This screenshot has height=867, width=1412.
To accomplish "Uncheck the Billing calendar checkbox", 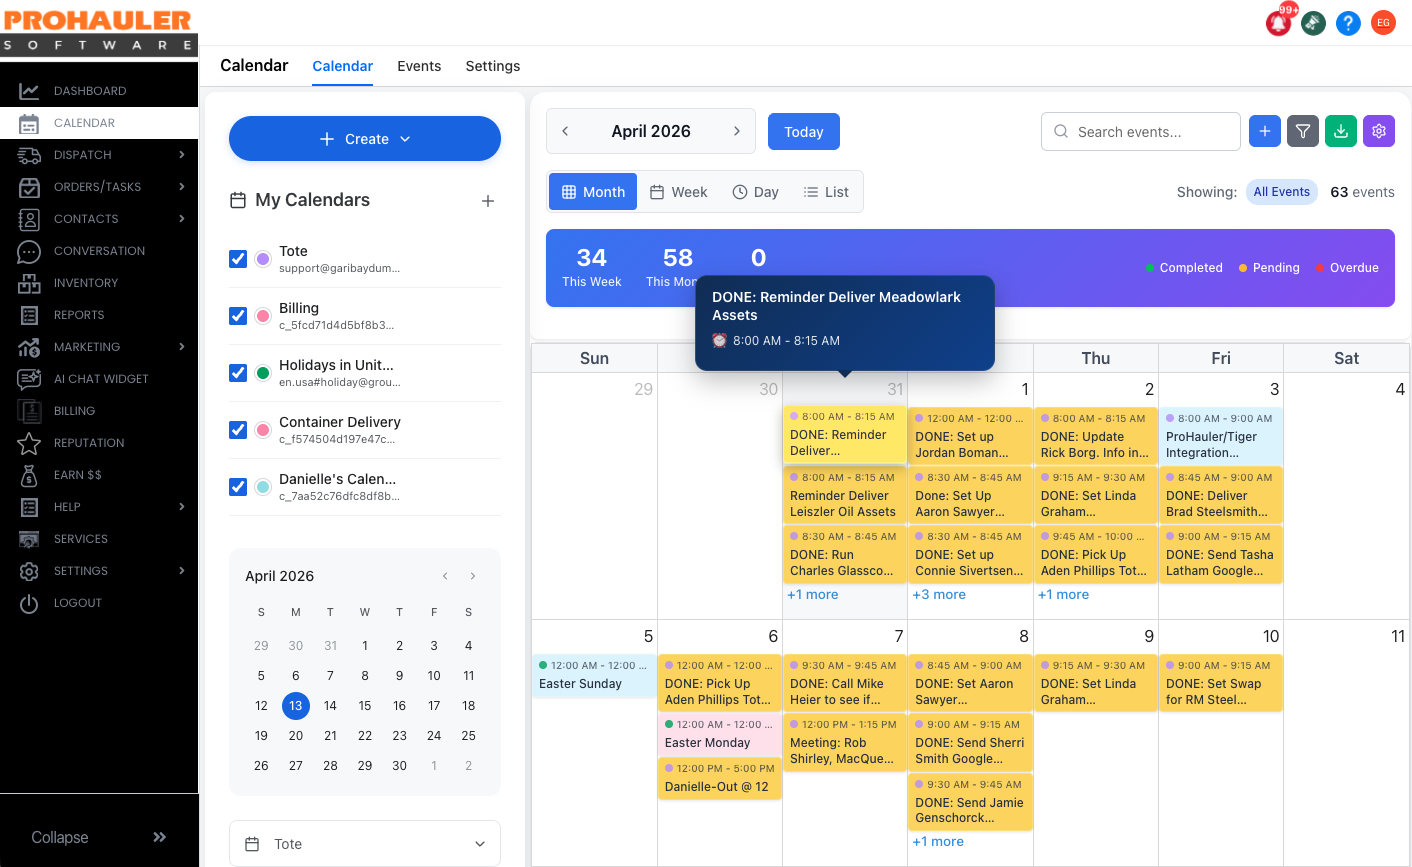I will click(x=238, y=316).
